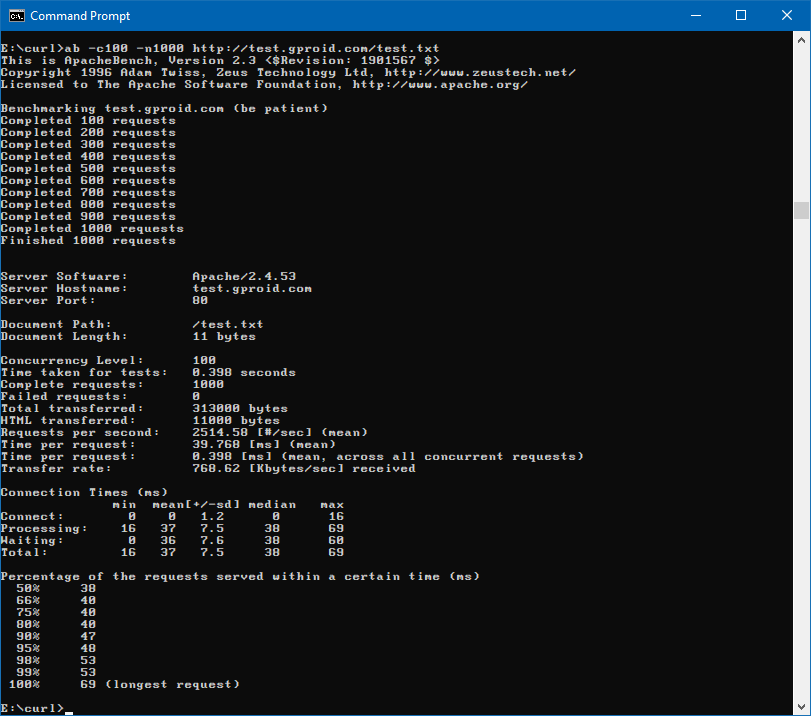Click the final E:\curl> prompt line
The image size is (811, 716).
[32, 708]
